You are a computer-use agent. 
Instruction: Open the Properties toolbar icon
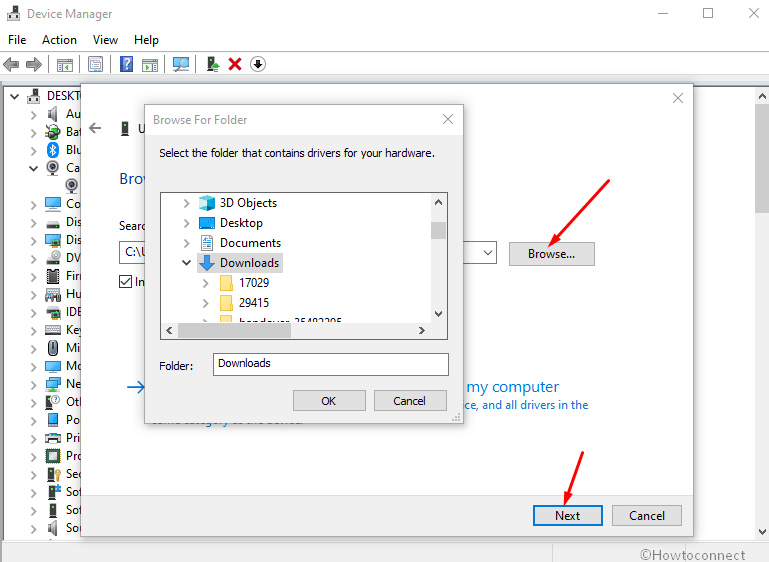[x=96, y=64]
